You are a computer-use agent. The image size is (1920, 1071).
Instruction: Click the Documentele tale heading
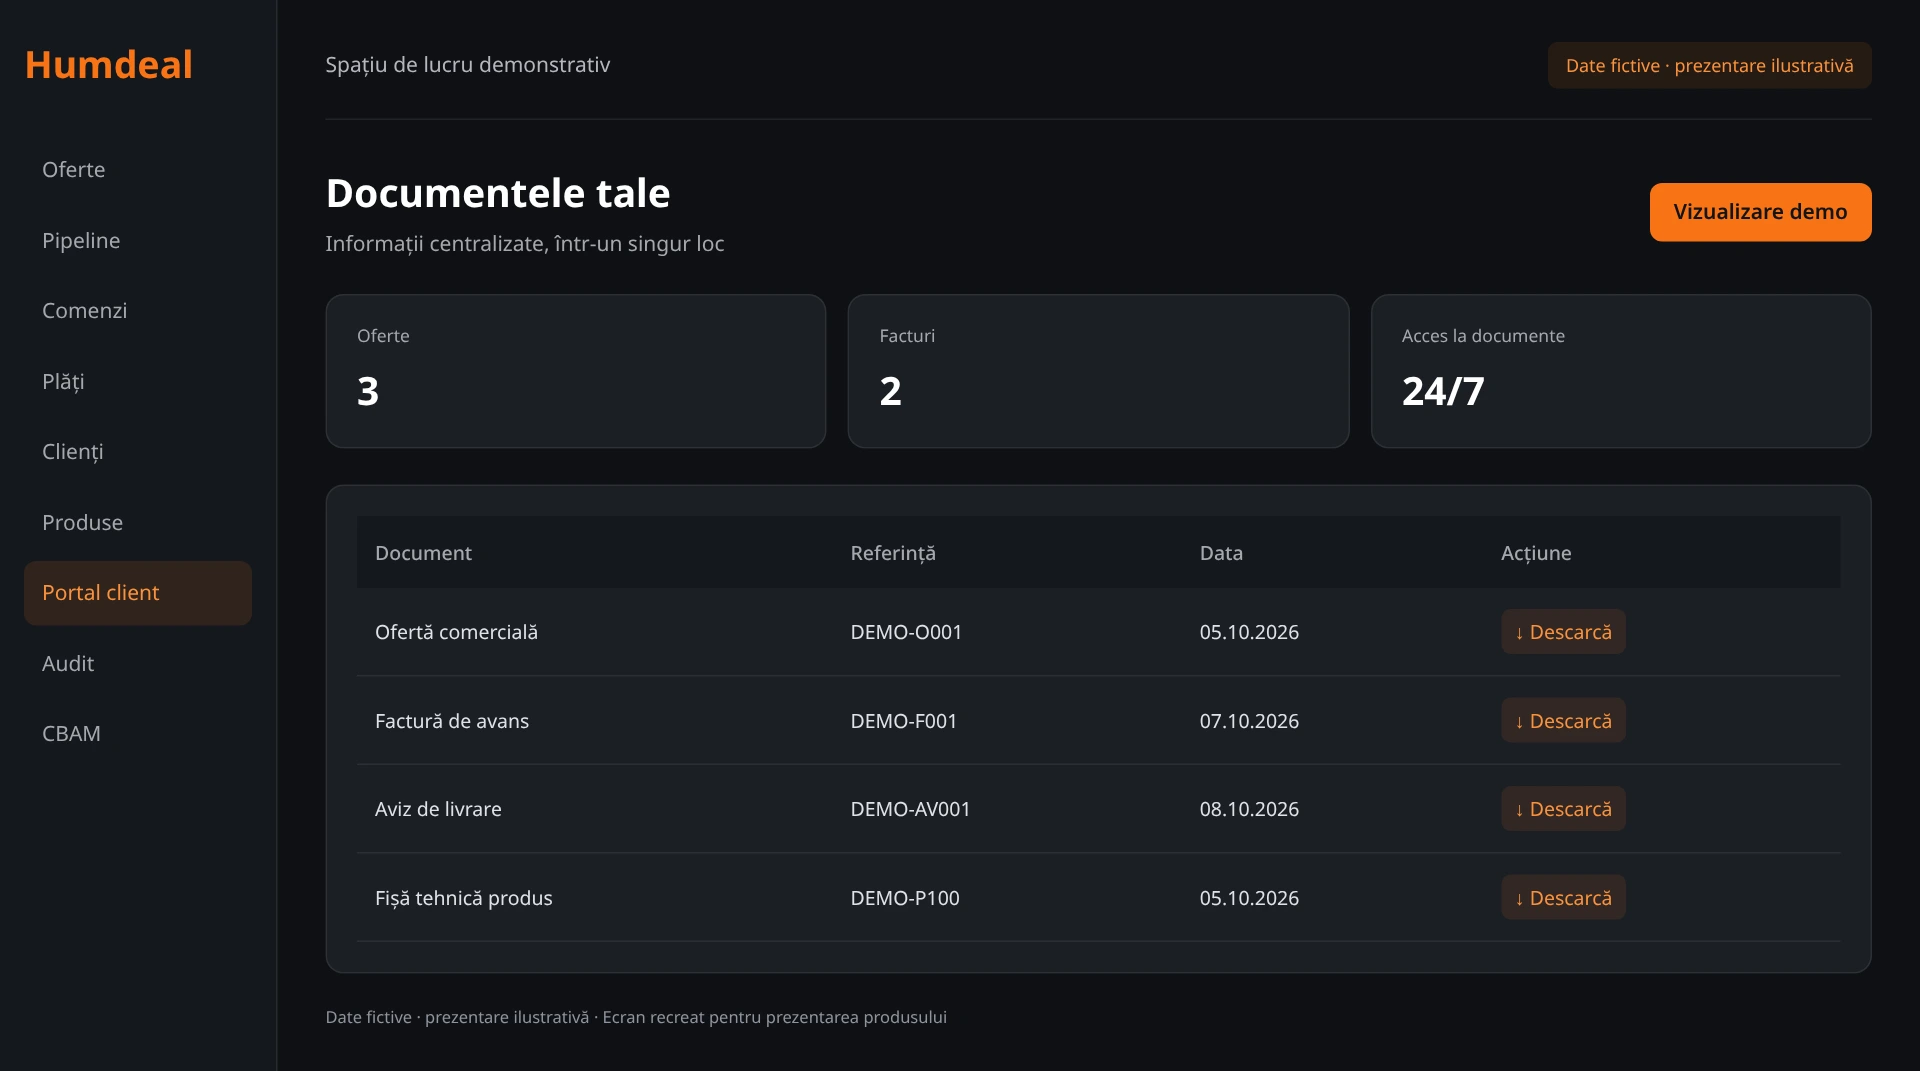click(x=498, y=193)
